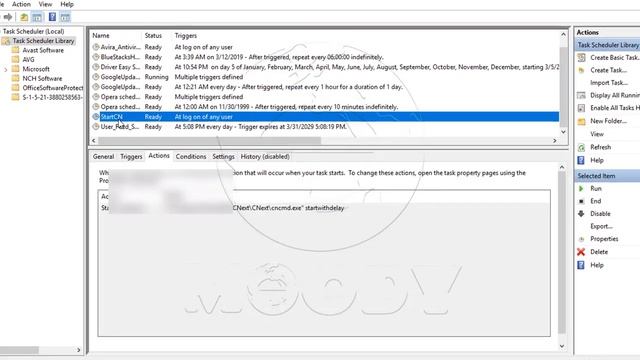Click the red Delete X icon
Screen dimensions: 640x360
(581, 252)
